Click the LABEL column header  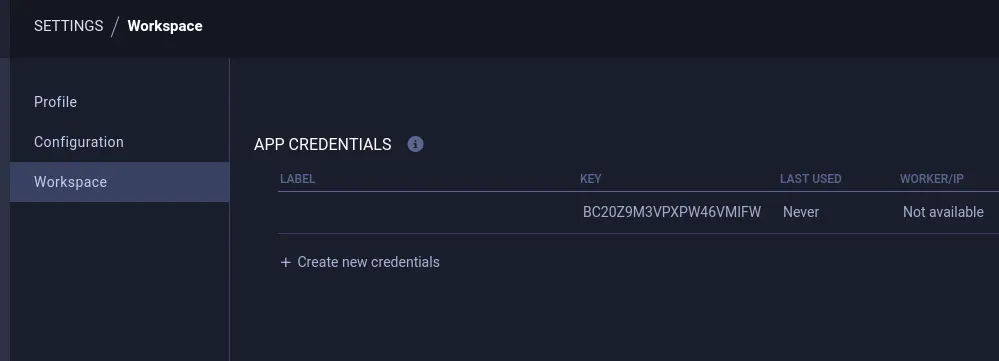(298, 179)
